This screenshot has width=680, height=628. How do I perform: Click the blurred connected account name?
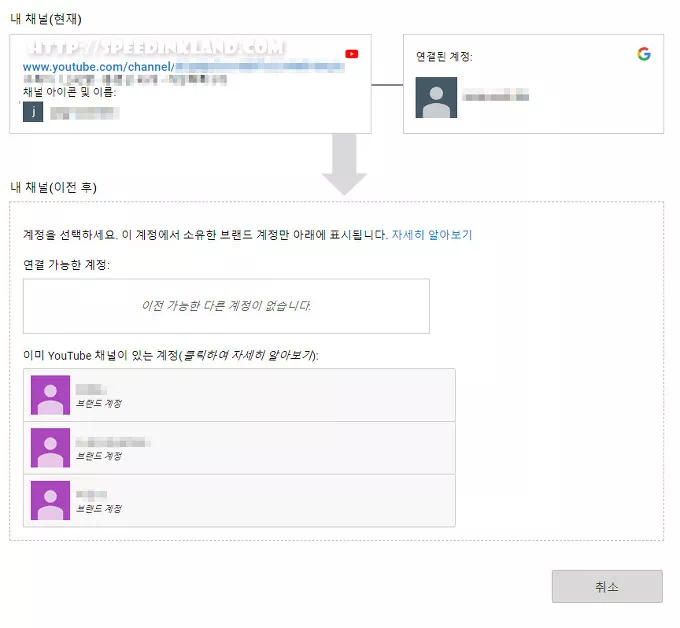494,96
